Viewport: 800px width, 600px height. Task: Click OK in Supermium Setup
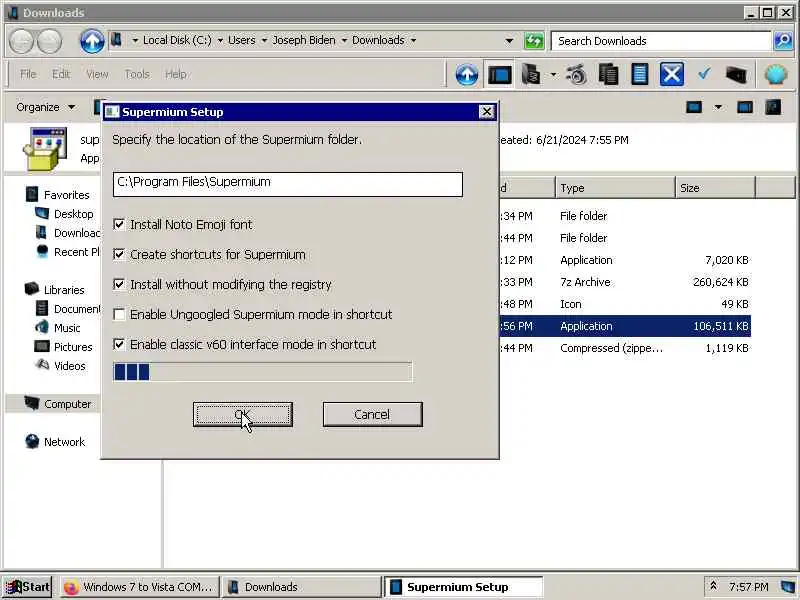click(x=243, y=414)
